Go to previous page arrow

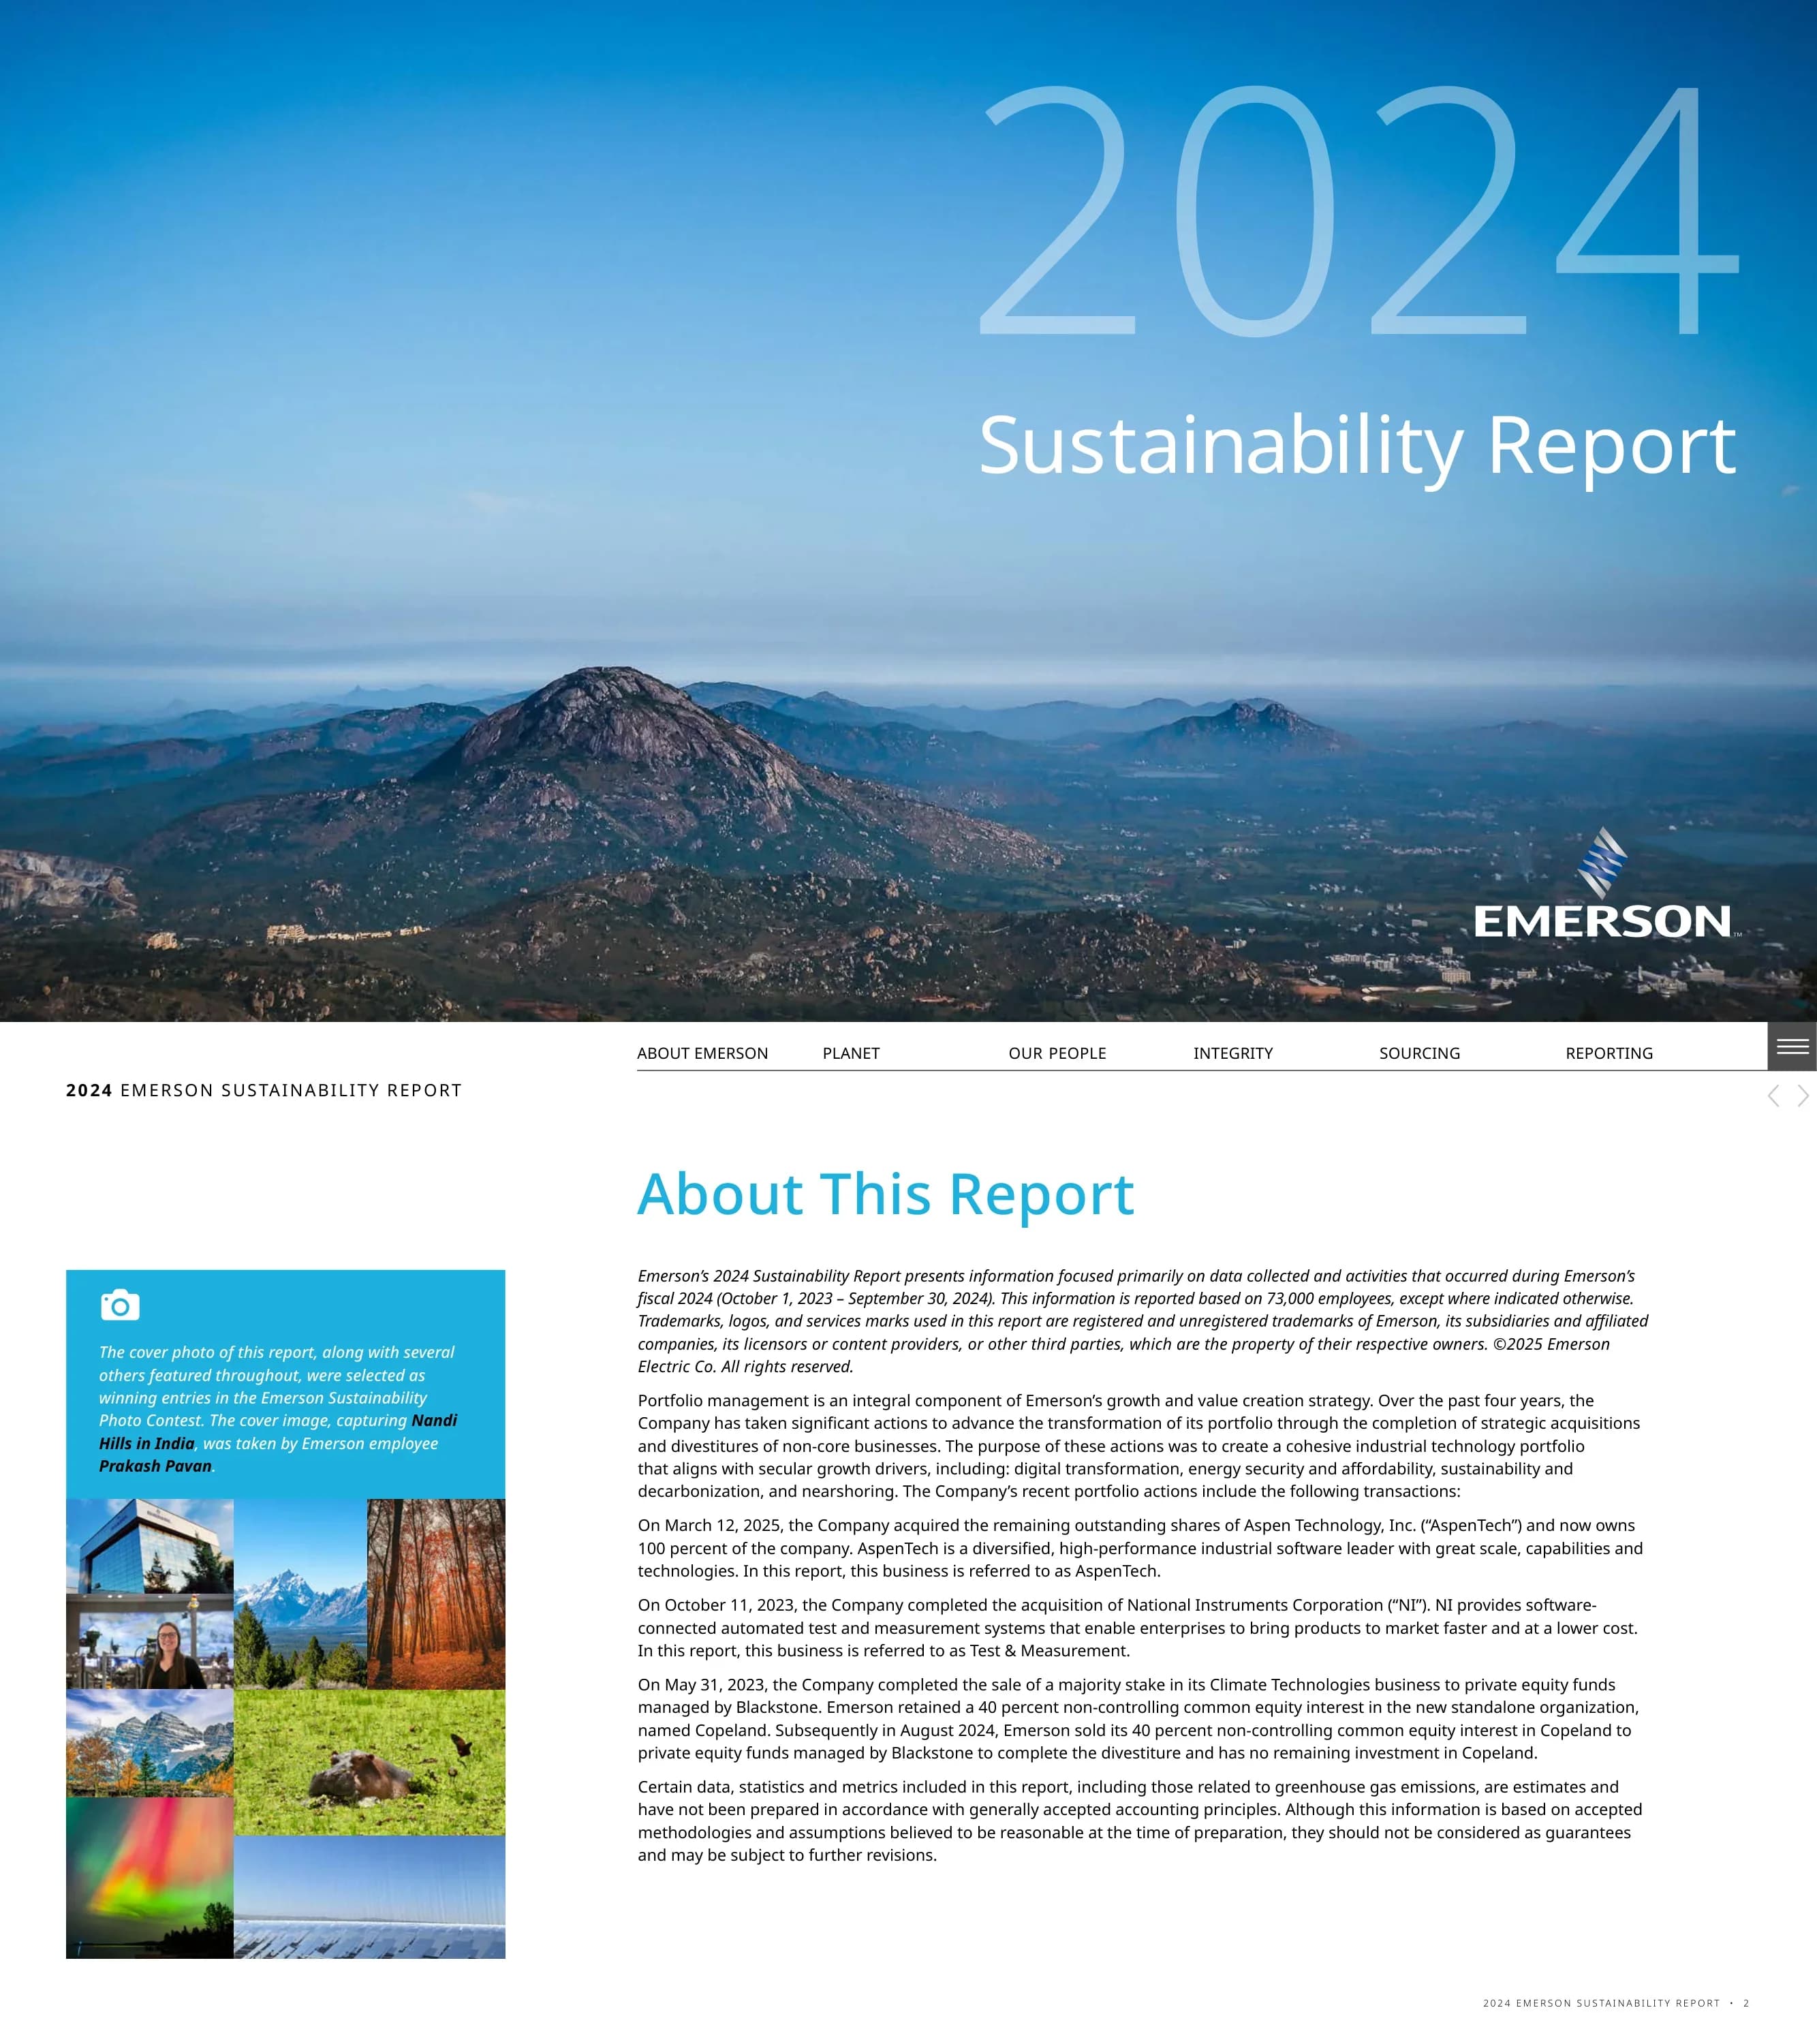(1773, 1095)
